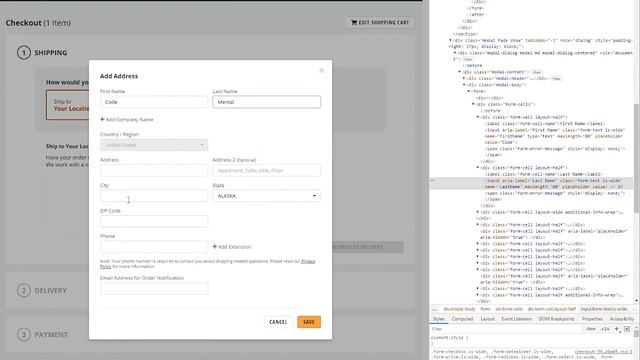Expand the form-cell layout-wide additional-info-wrap node
This screenshot has width=640, height=360.
coord(478,212)
